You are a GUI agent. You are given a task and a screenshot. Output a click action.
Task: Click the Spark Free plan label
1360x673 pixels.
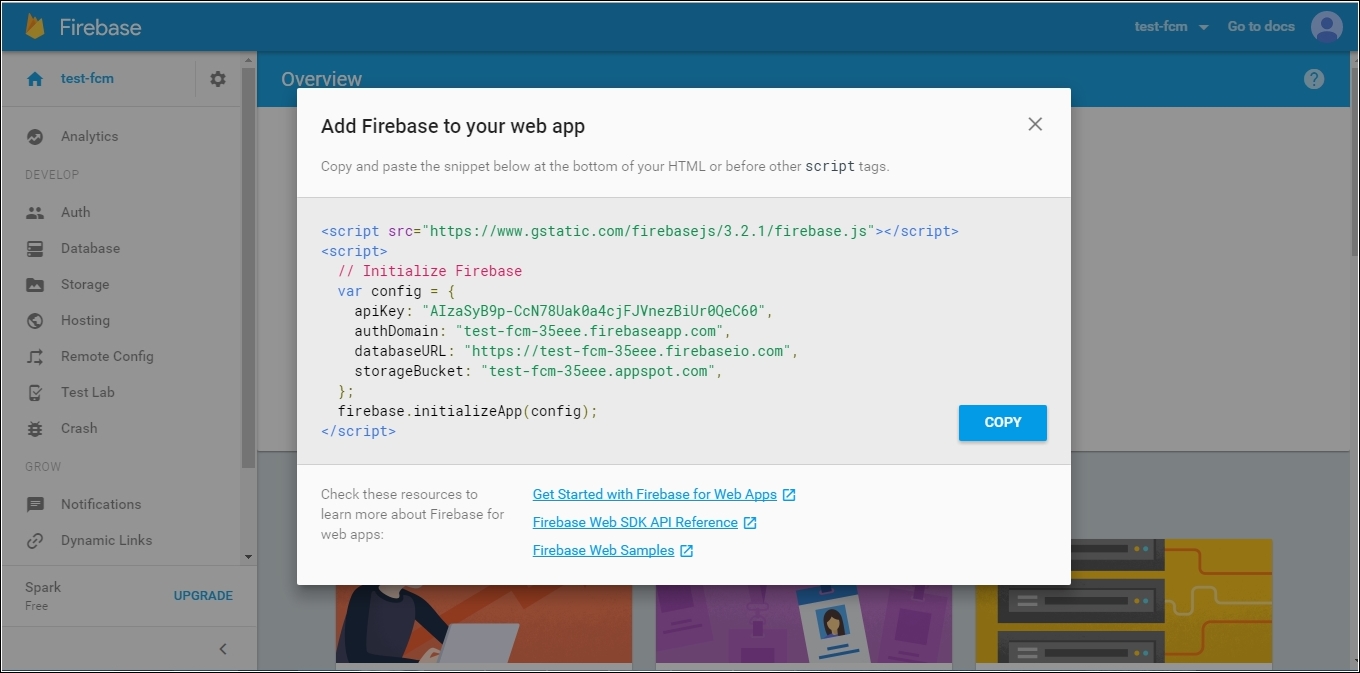[x=43, y=596]
